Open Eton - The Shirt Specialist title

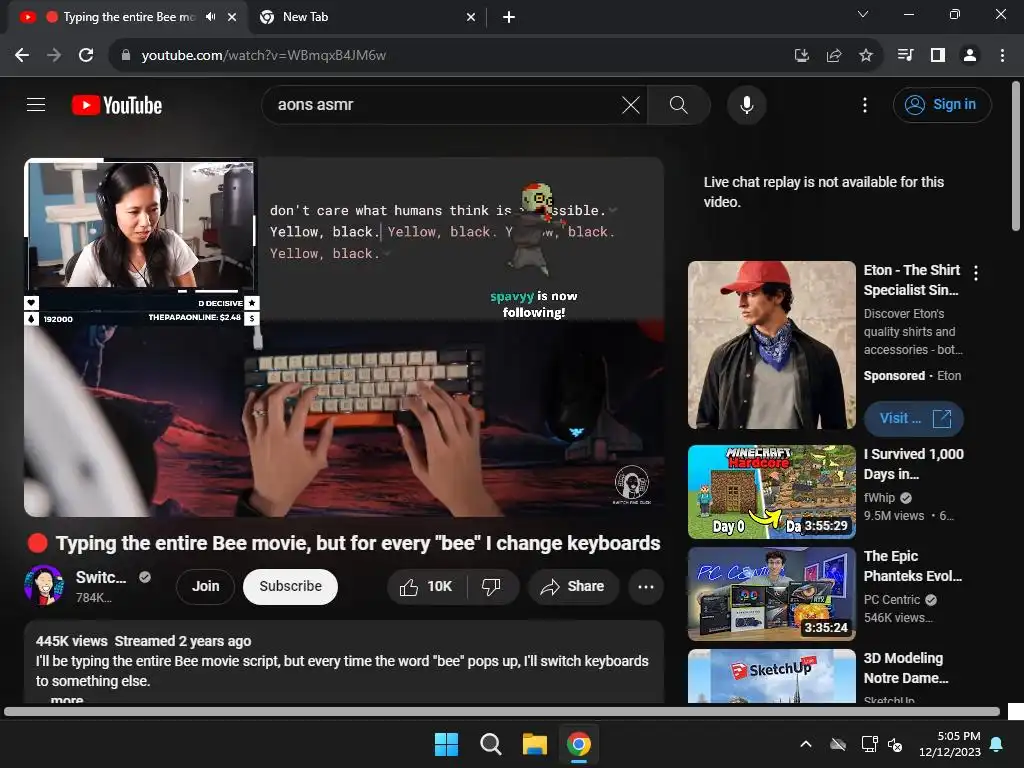(912, 280)
